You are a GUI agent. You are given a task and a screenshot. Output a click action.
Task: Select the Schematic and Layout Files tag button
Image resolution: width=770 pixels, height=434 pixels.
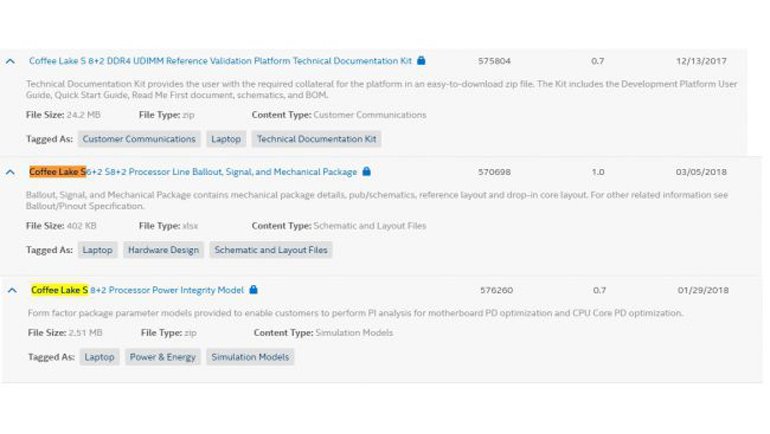(270, 250)
